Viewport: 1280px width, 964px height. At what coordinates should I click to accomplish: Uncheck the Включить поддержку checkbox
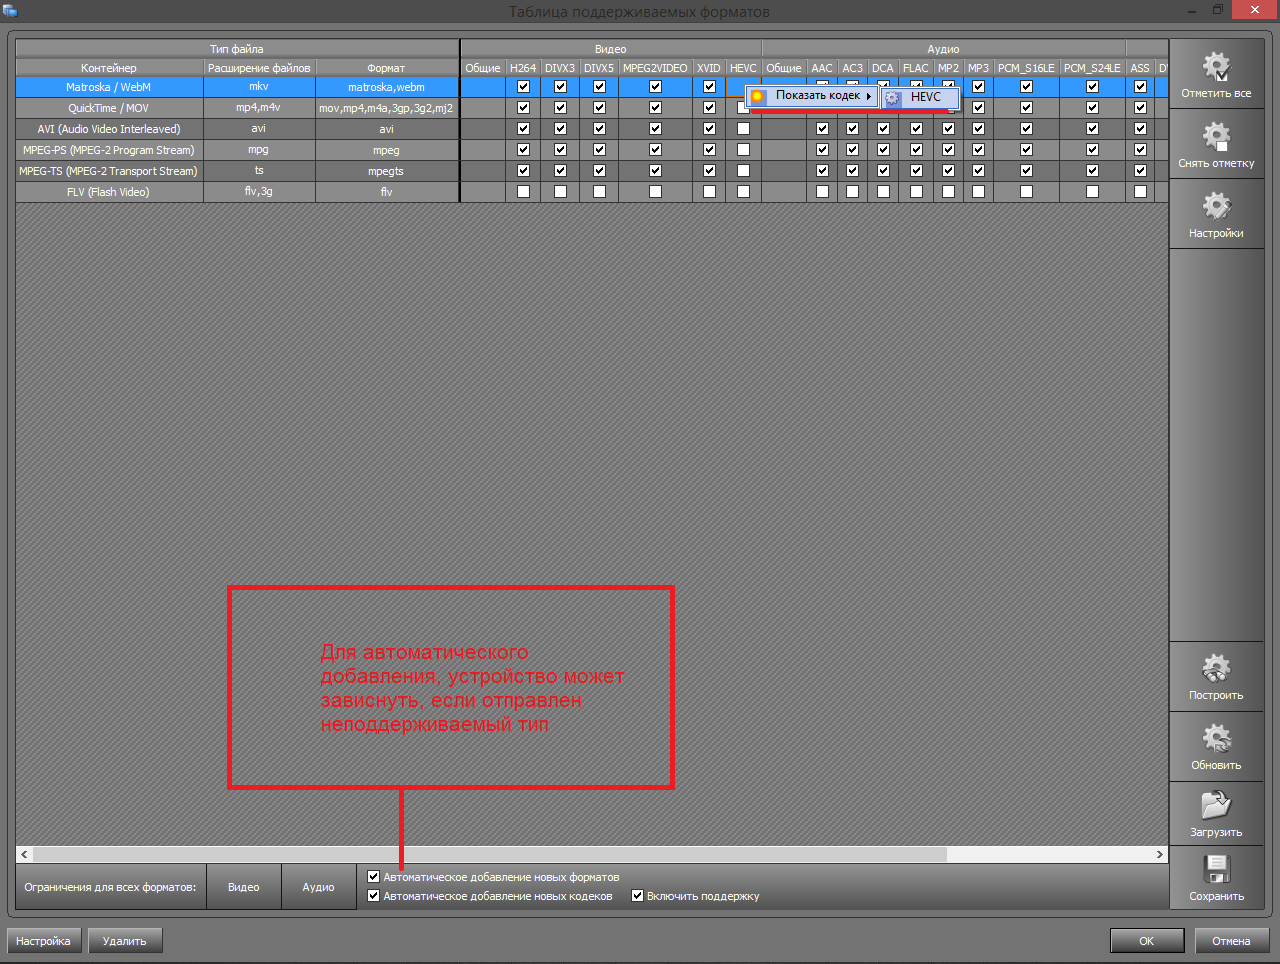637,896
